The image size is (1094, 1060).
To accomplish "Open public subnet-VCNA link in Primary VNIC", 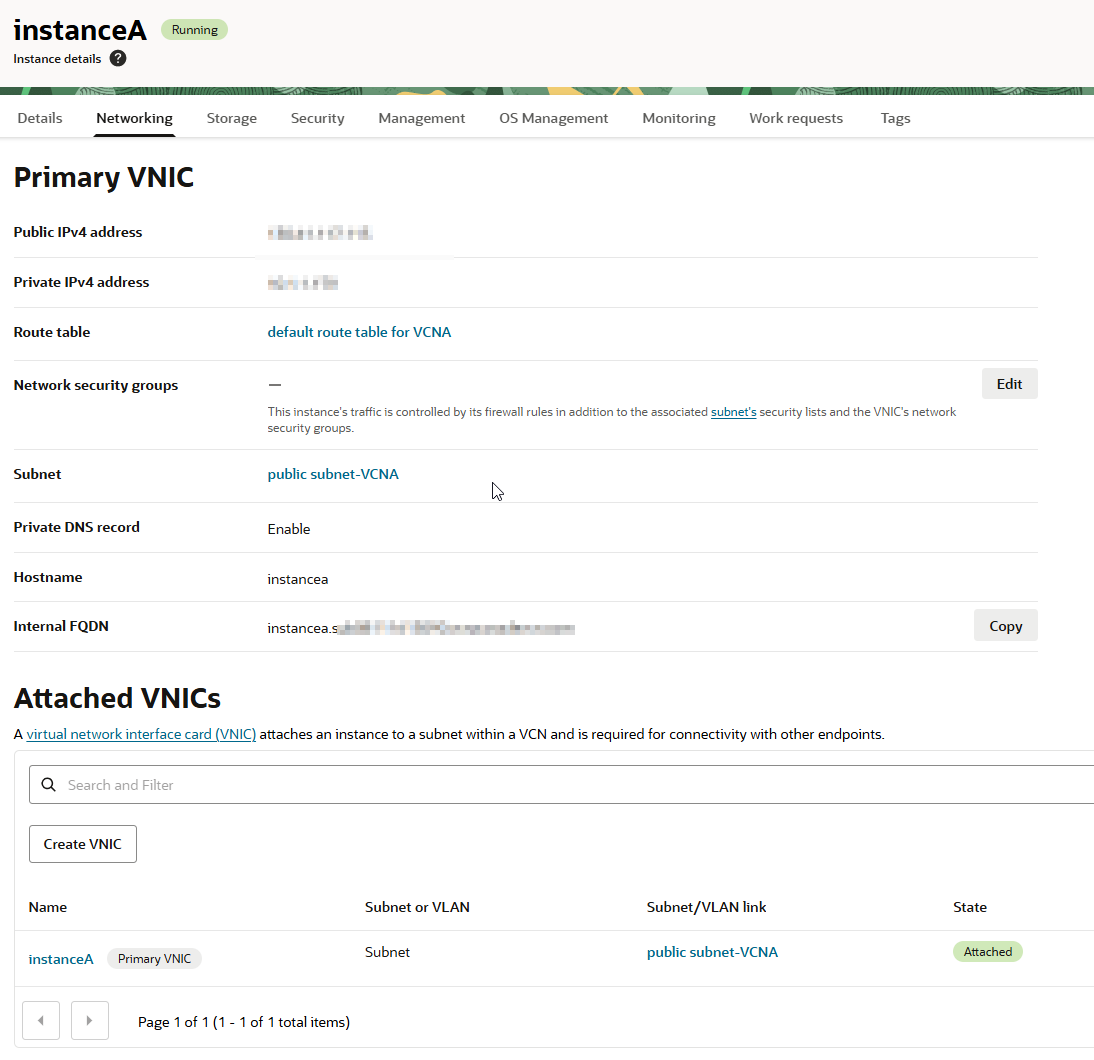I will 333,474.
